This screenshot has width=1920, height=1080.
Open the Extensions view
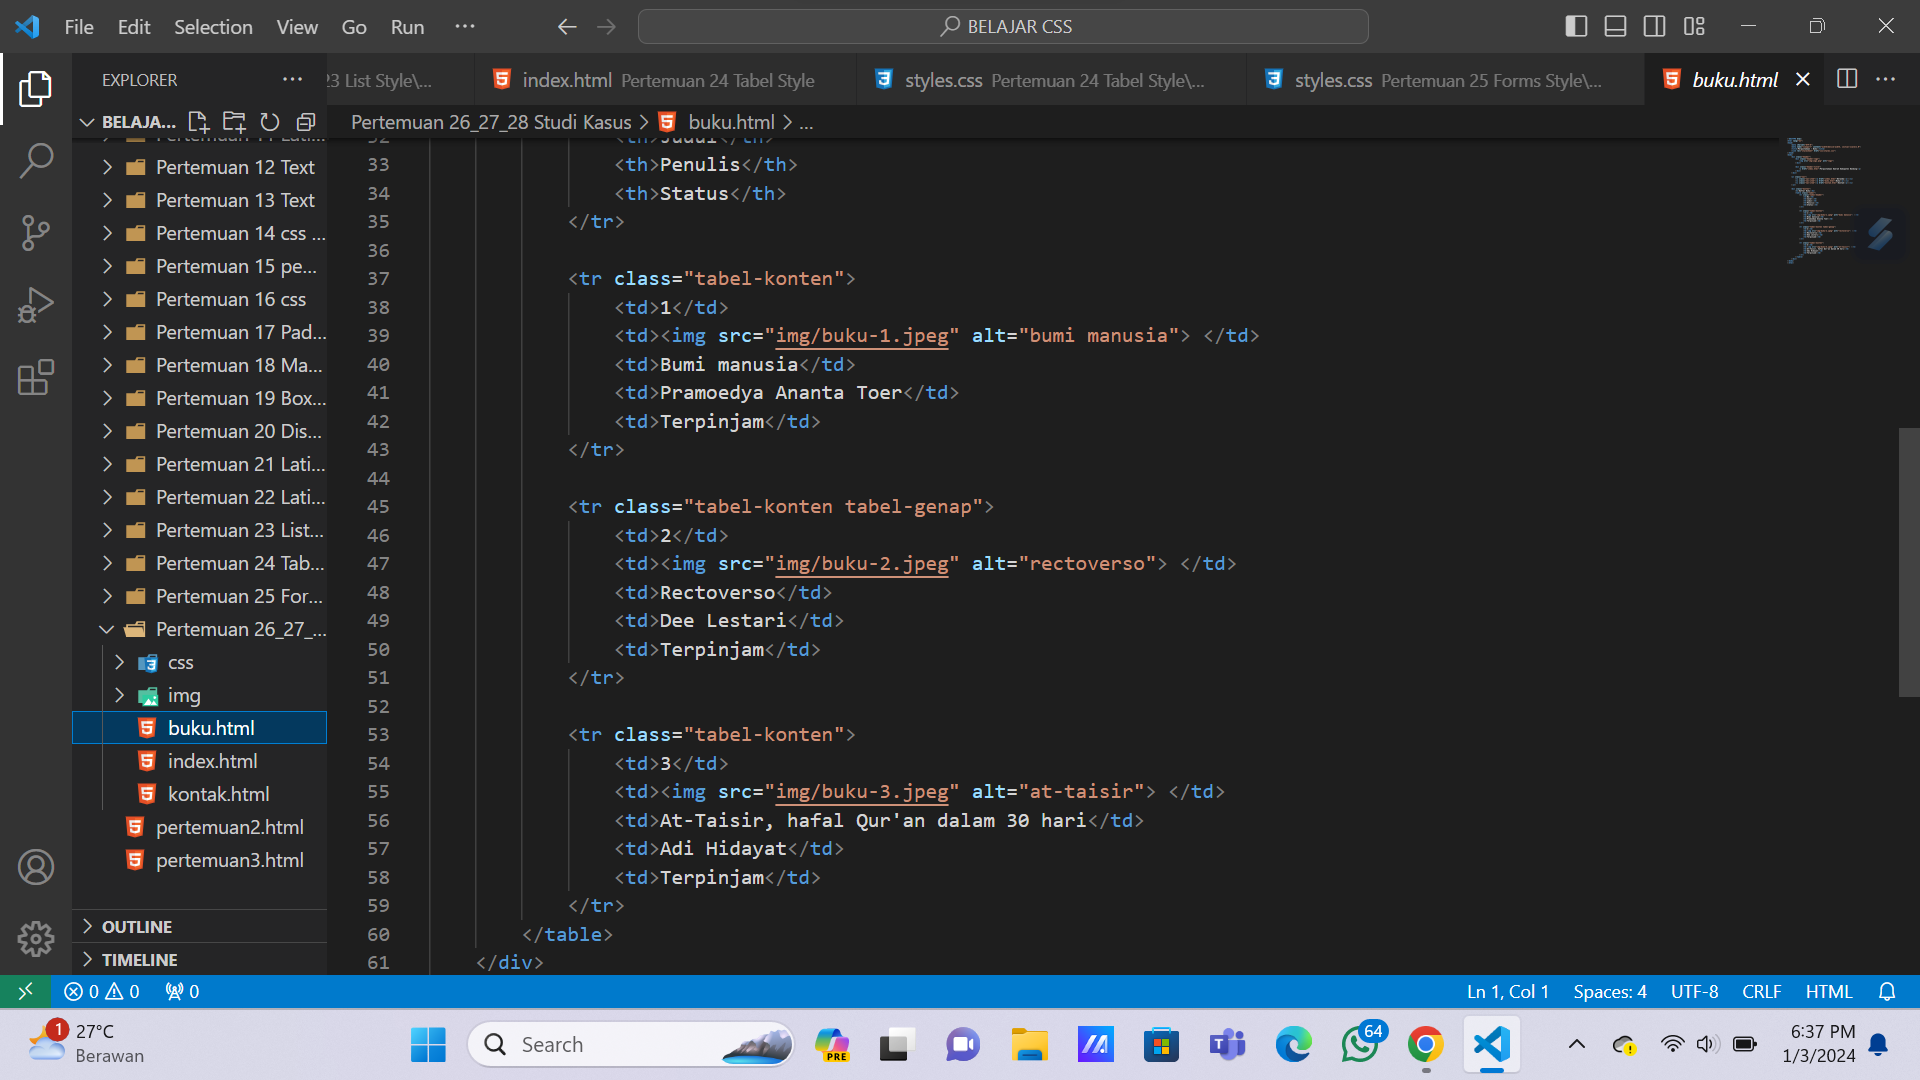[36, 378]
